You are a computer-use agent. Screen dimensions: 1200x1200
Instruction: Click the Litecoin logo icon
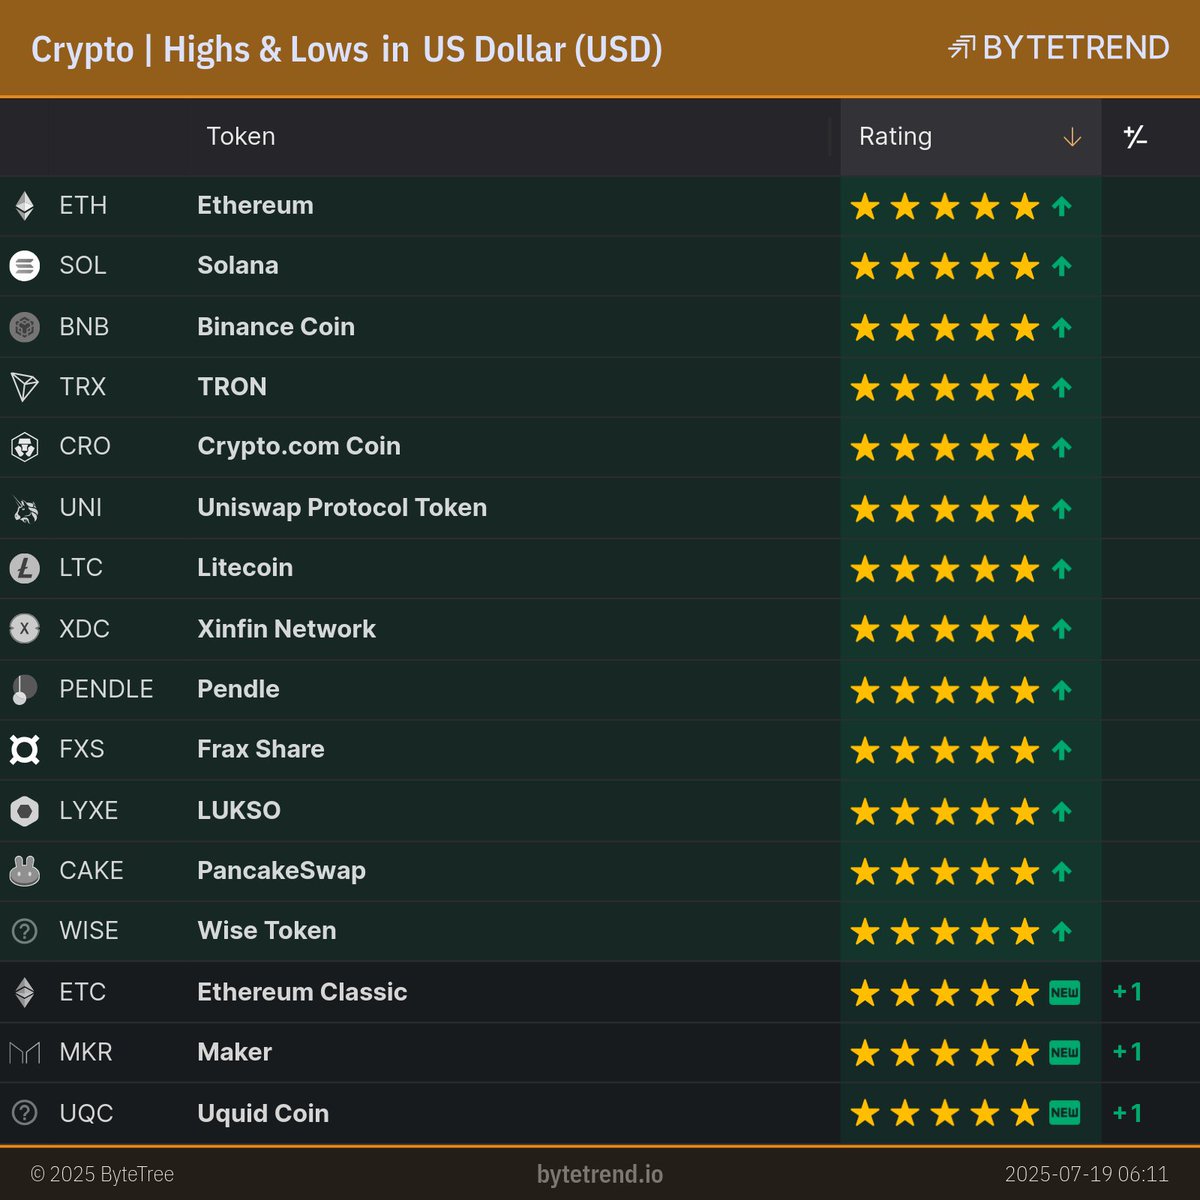tap(24, 568)
